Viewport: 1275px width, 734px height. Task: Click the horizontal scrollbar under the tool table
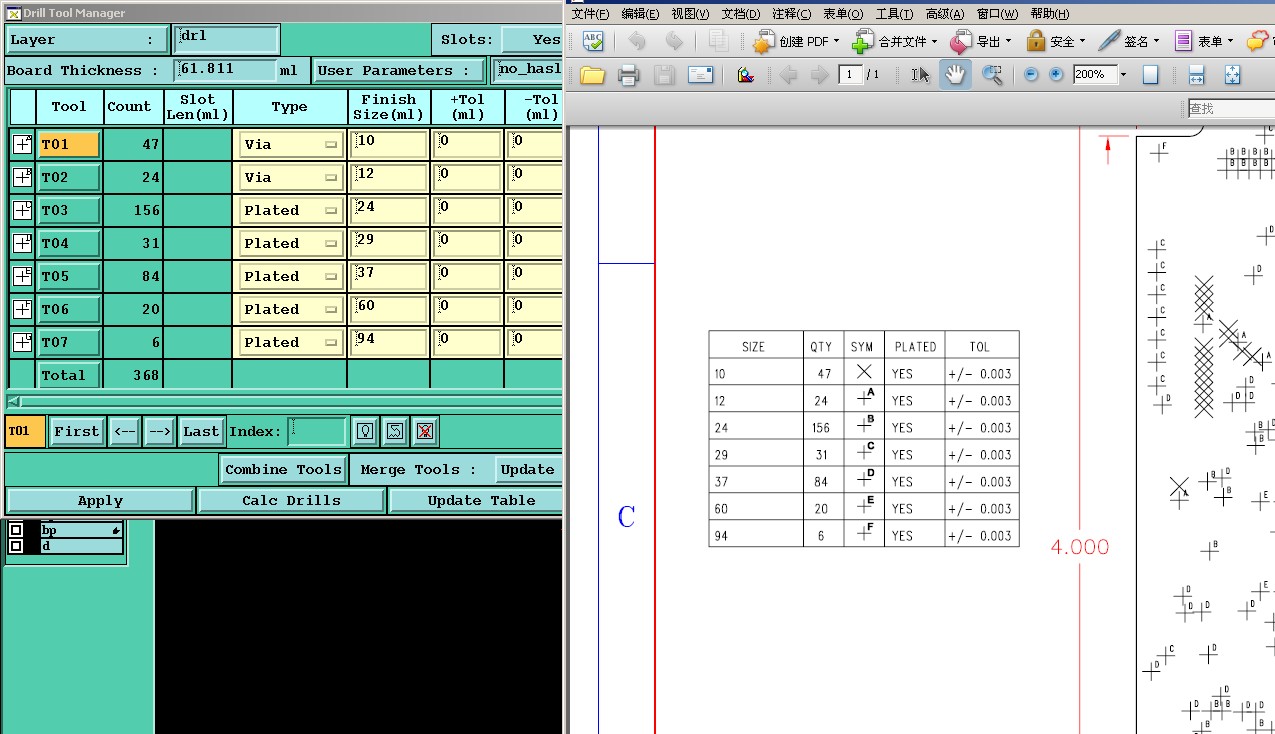point(284,401)
